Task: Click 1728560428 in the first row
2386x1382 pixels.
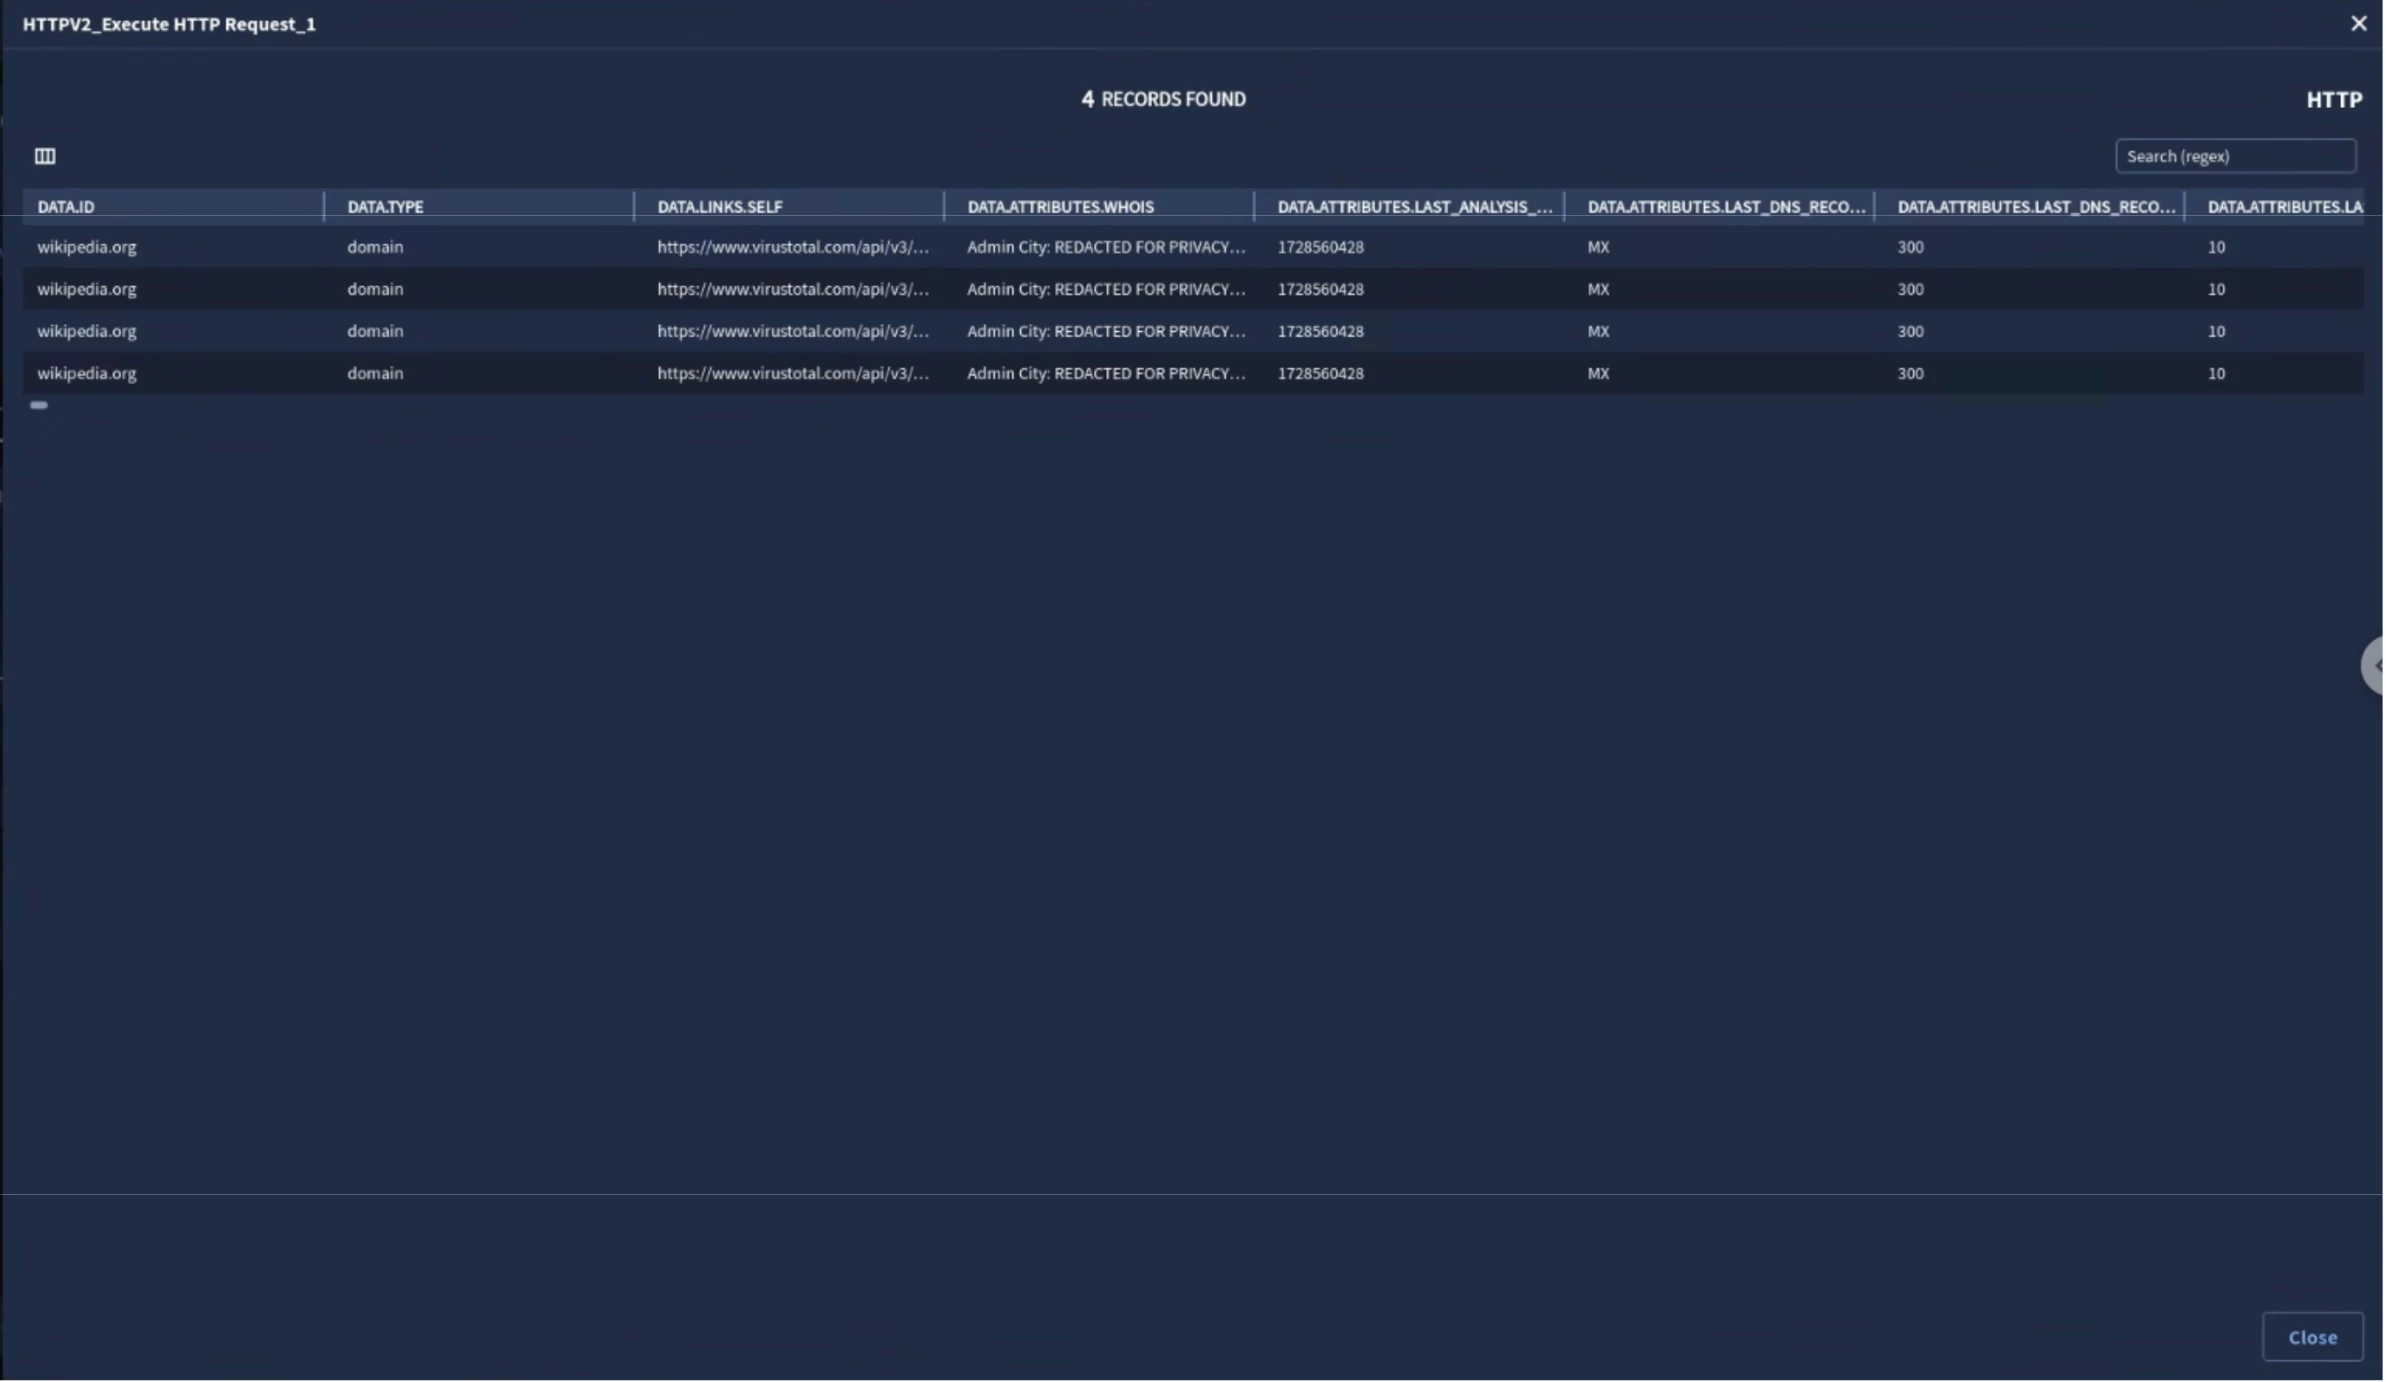Action: coord(1322,247)
